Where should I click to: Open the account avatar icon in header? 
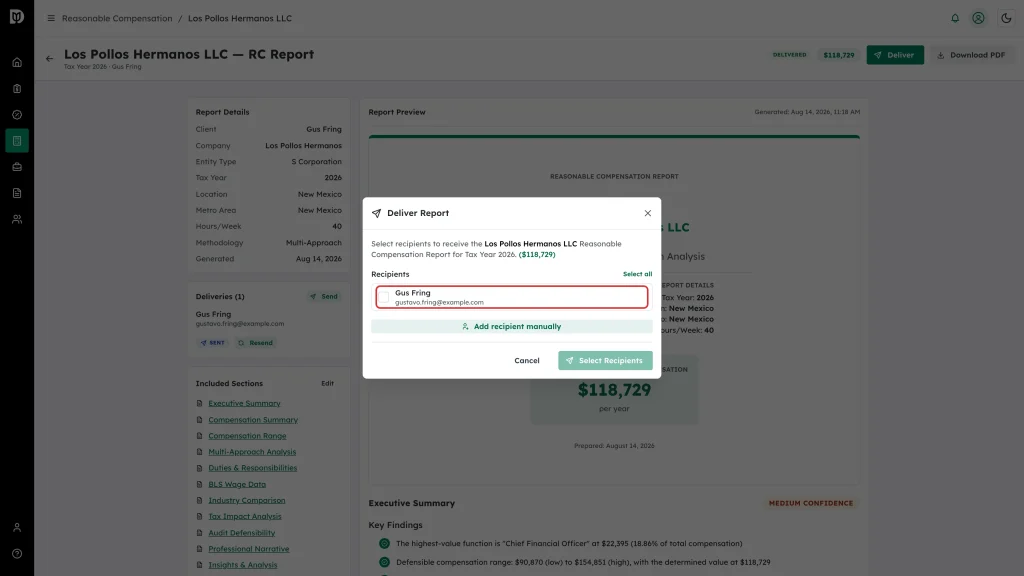[x=978, y=18]
